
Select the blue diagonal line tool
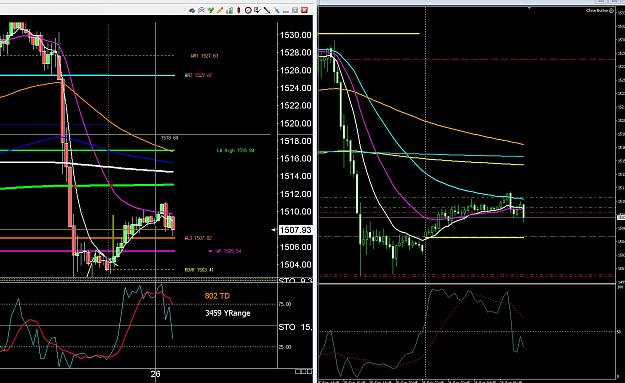pos(277,11)
